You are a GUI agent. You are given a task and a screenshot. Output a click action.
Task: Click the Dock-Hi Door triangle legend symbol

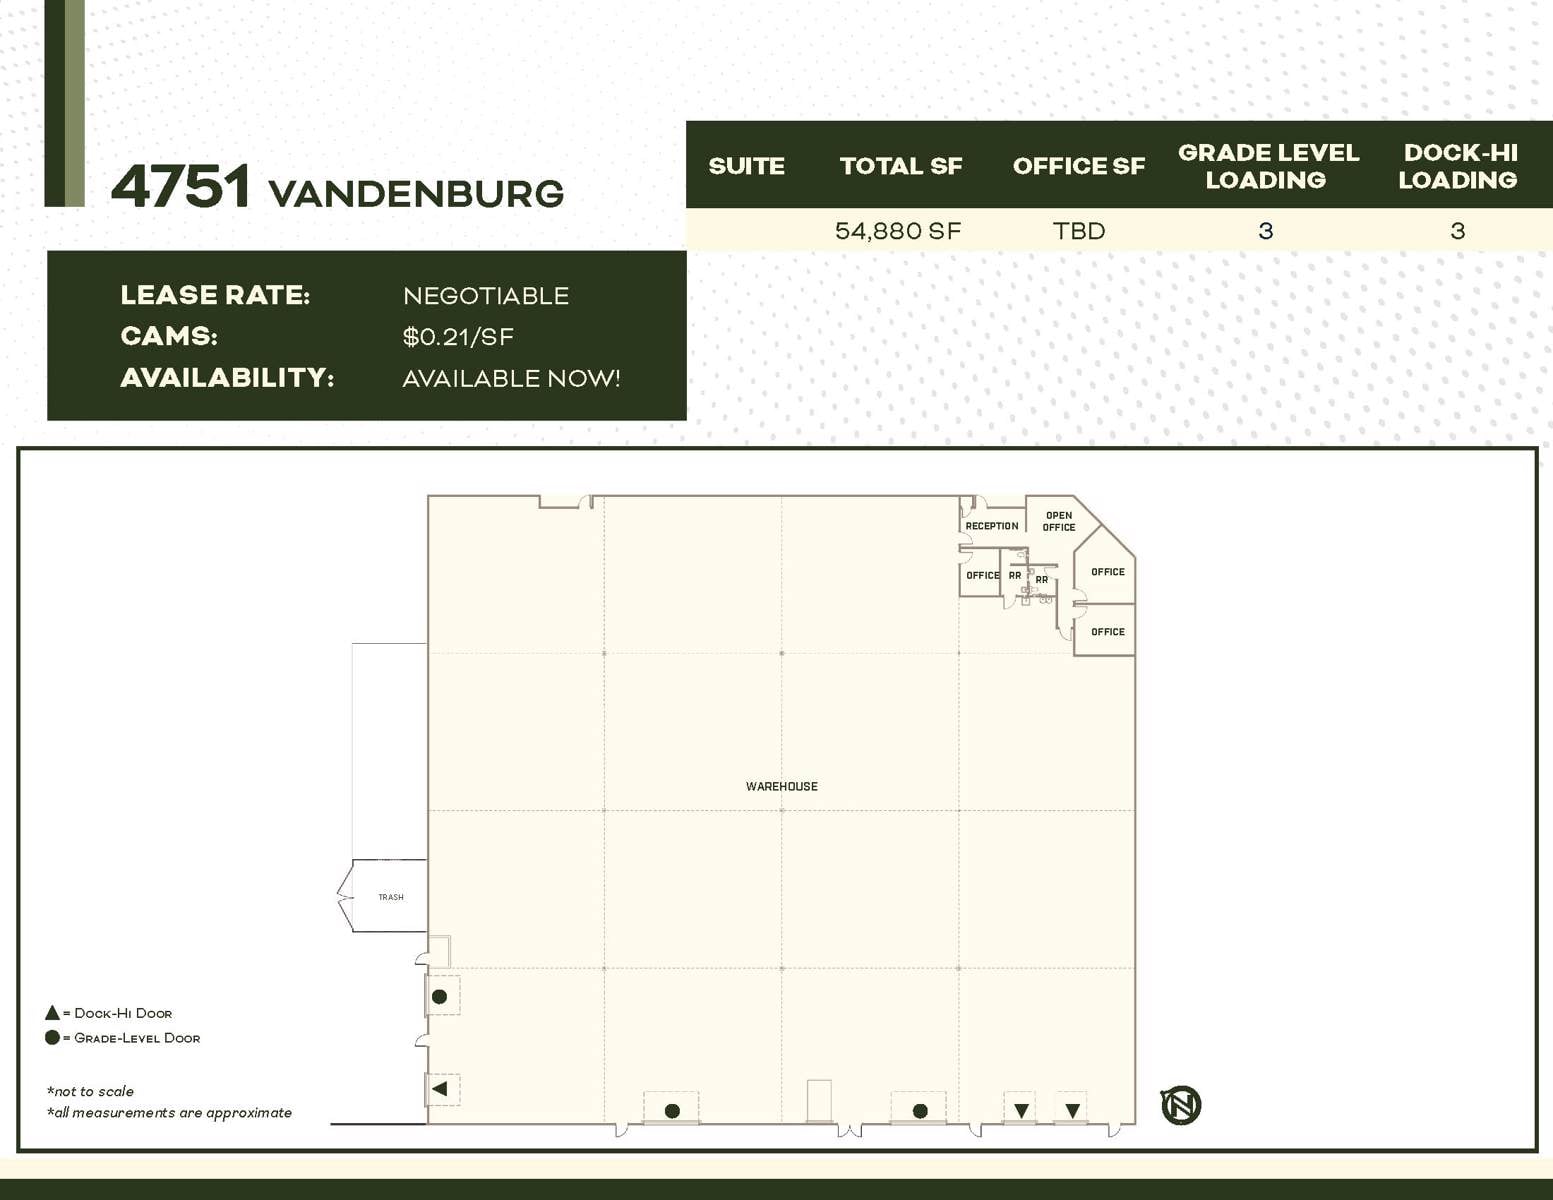point(51,1013)
